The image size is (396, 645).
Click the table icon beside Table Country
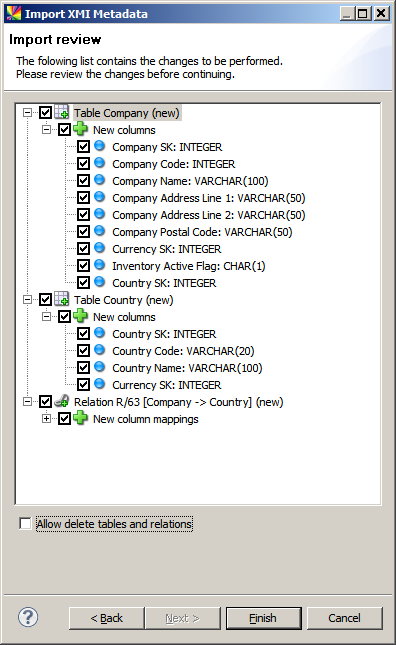coord(61,299)
